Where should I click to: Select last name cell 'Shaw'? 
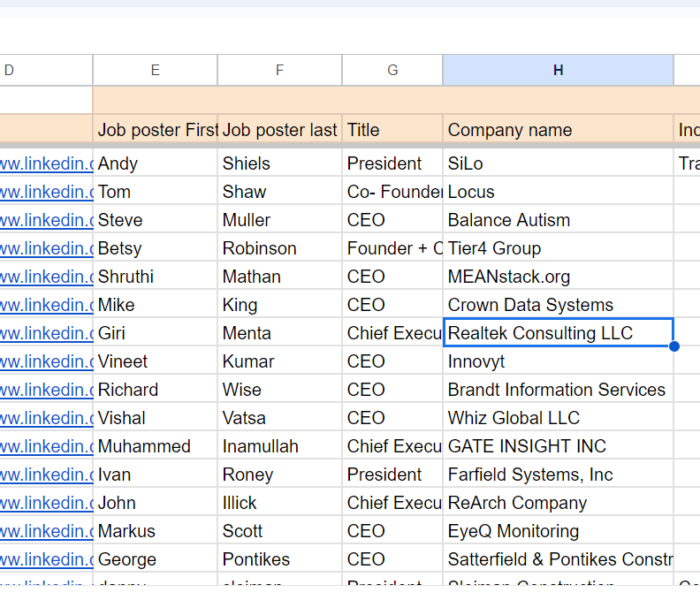click(279, 192)
